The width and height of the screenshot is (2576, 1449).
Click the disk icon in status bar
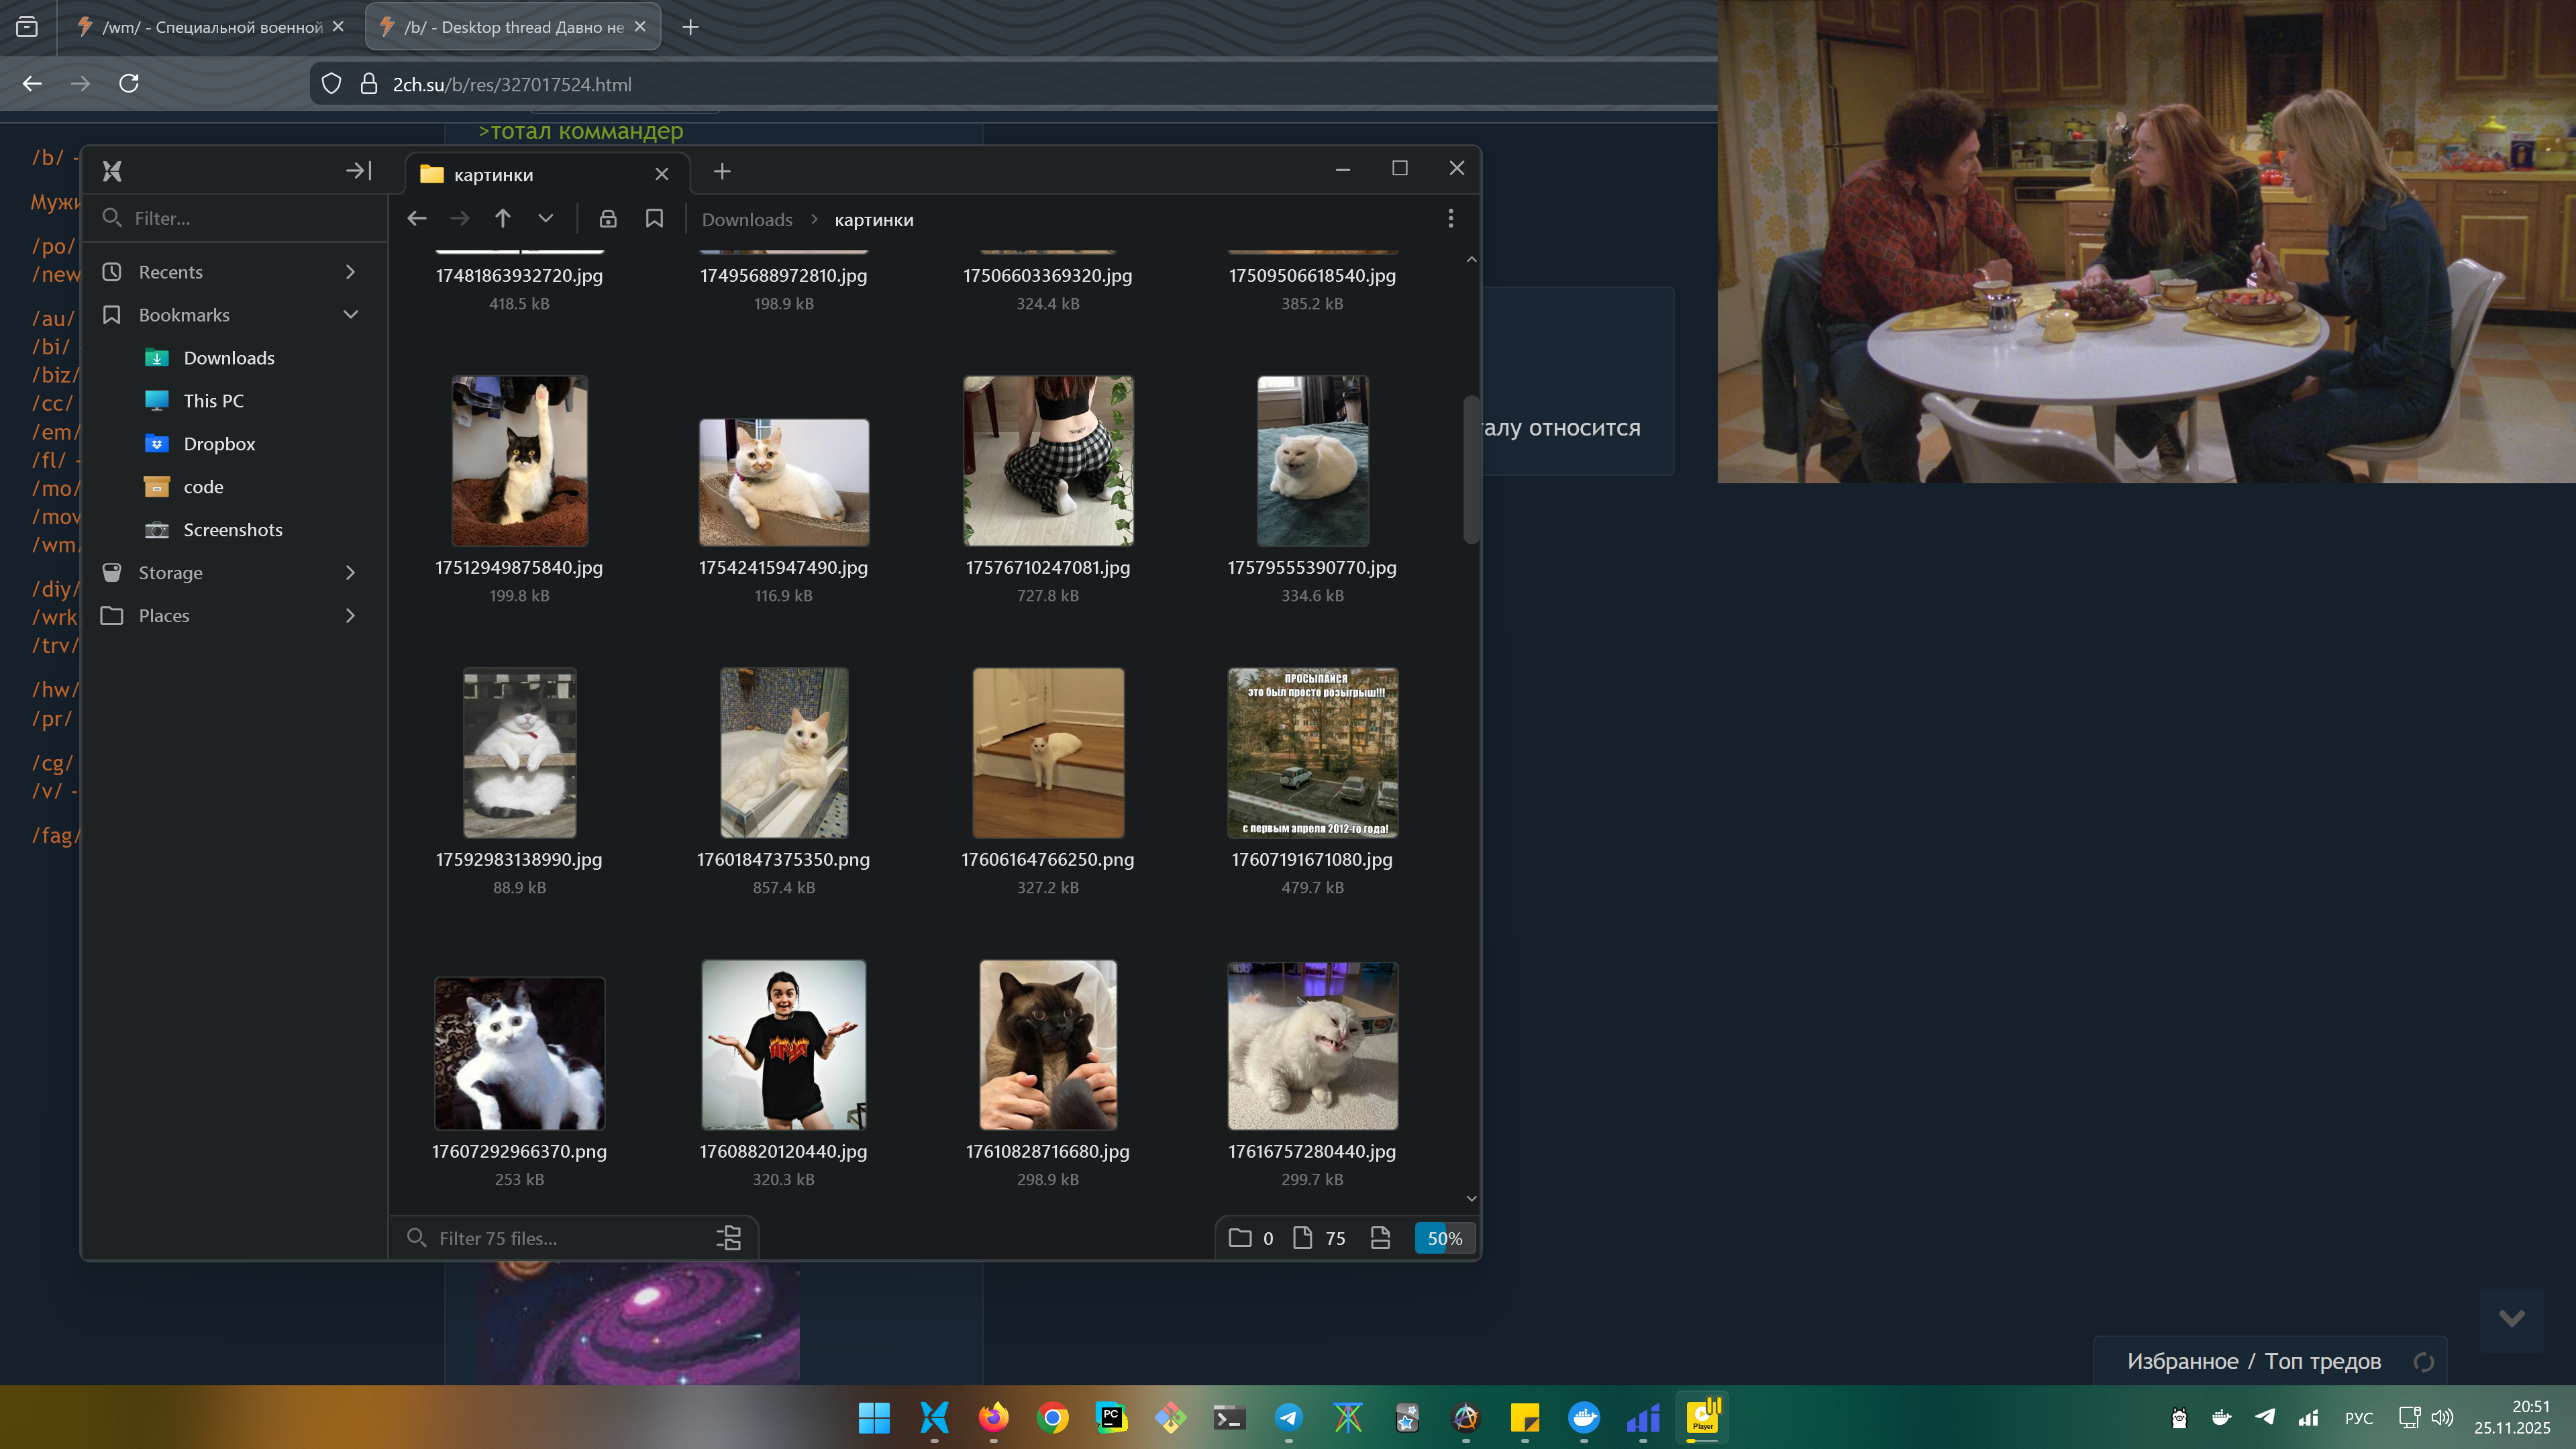point(1380,1238)
